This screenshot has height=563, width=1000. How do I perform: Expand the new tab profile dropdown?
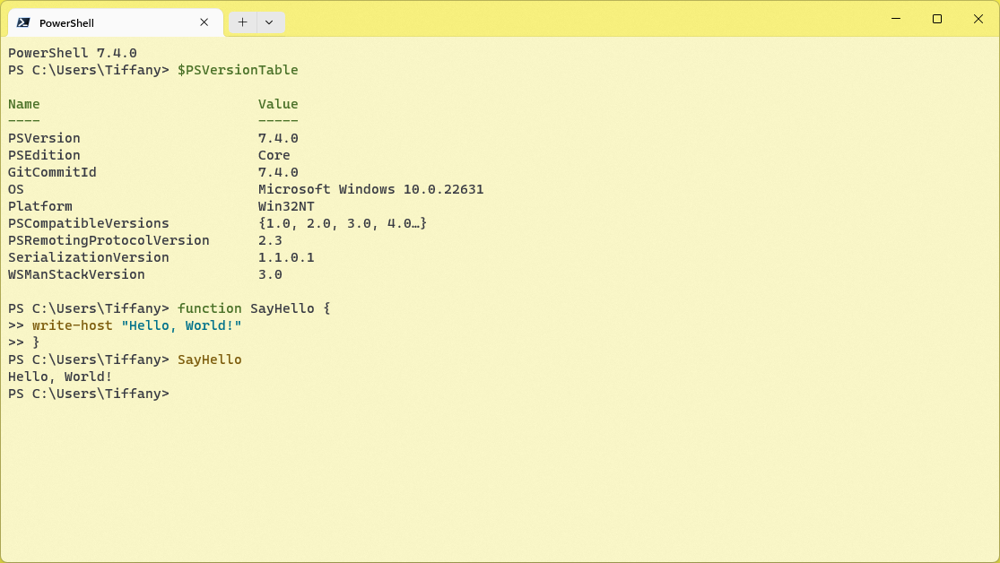[269, 22]
